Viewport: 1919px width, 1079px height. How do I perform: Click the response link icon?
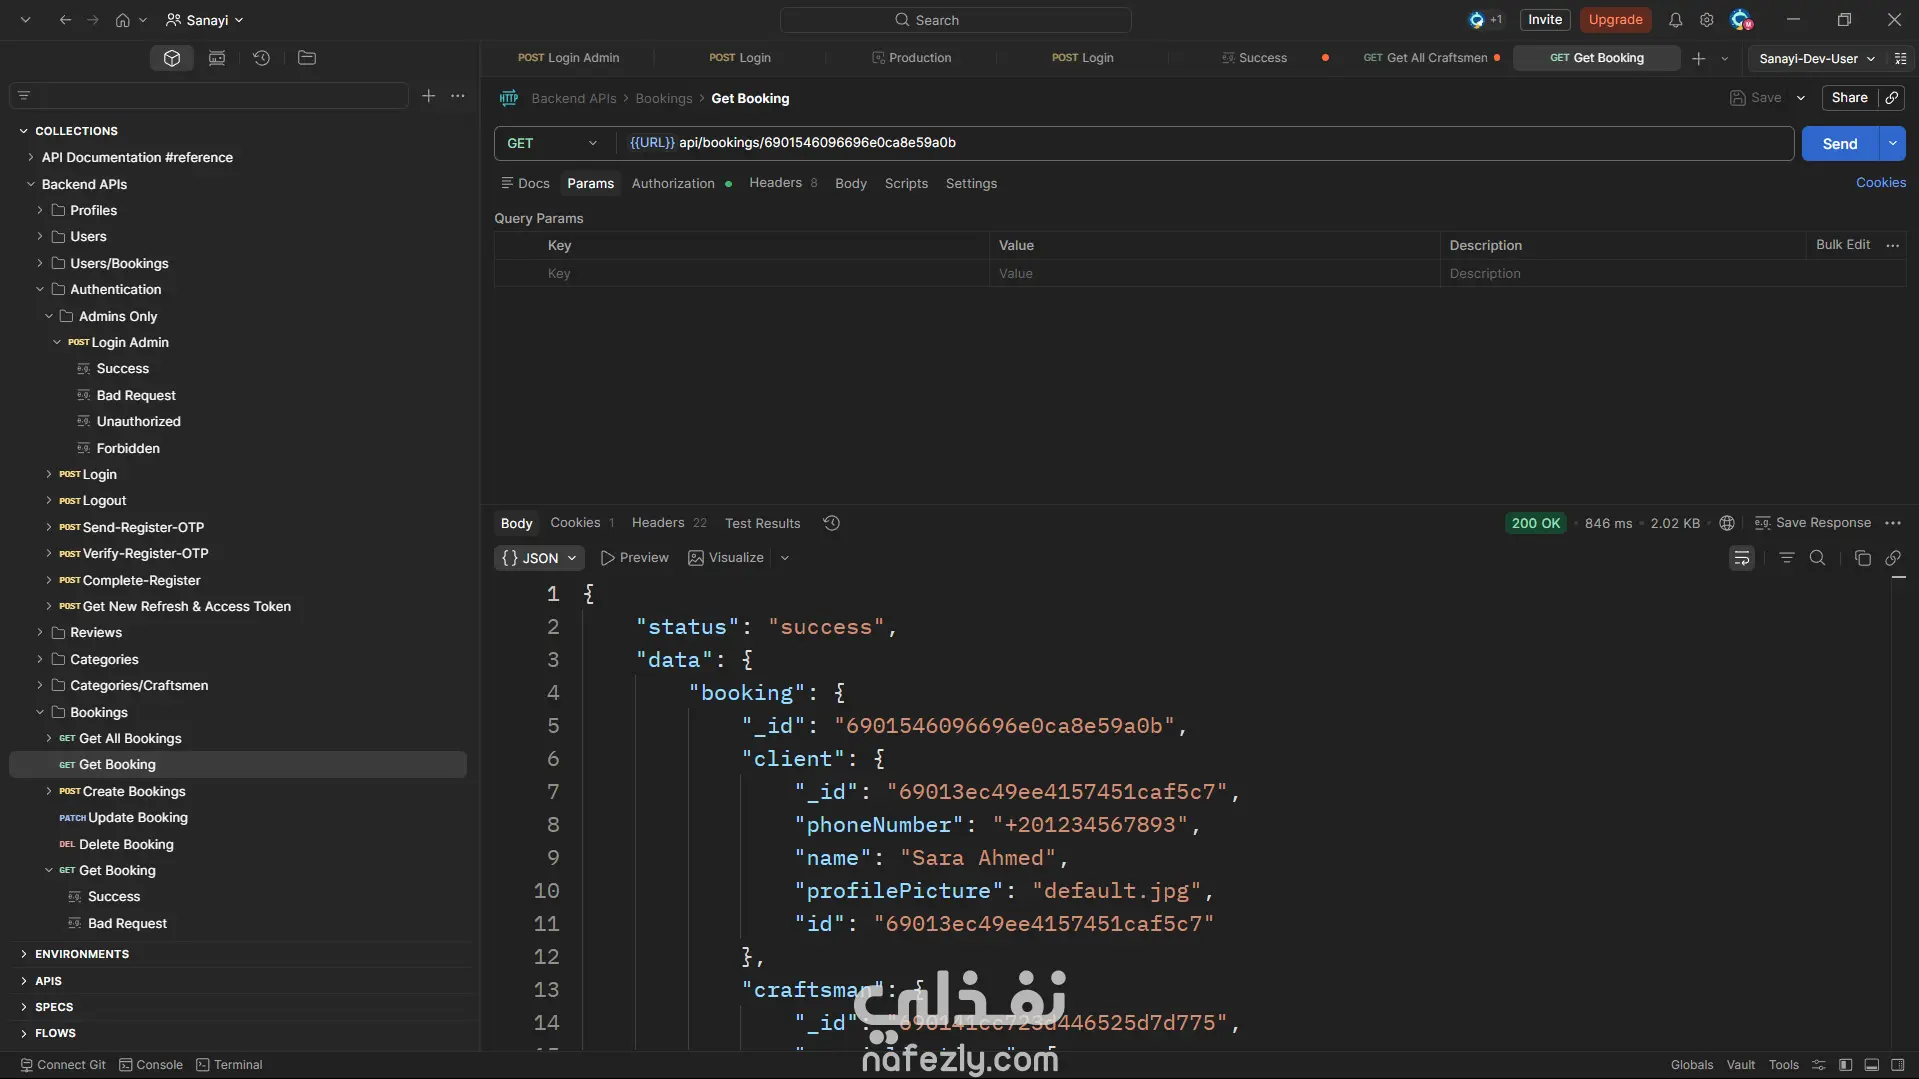pos(1893,558)
